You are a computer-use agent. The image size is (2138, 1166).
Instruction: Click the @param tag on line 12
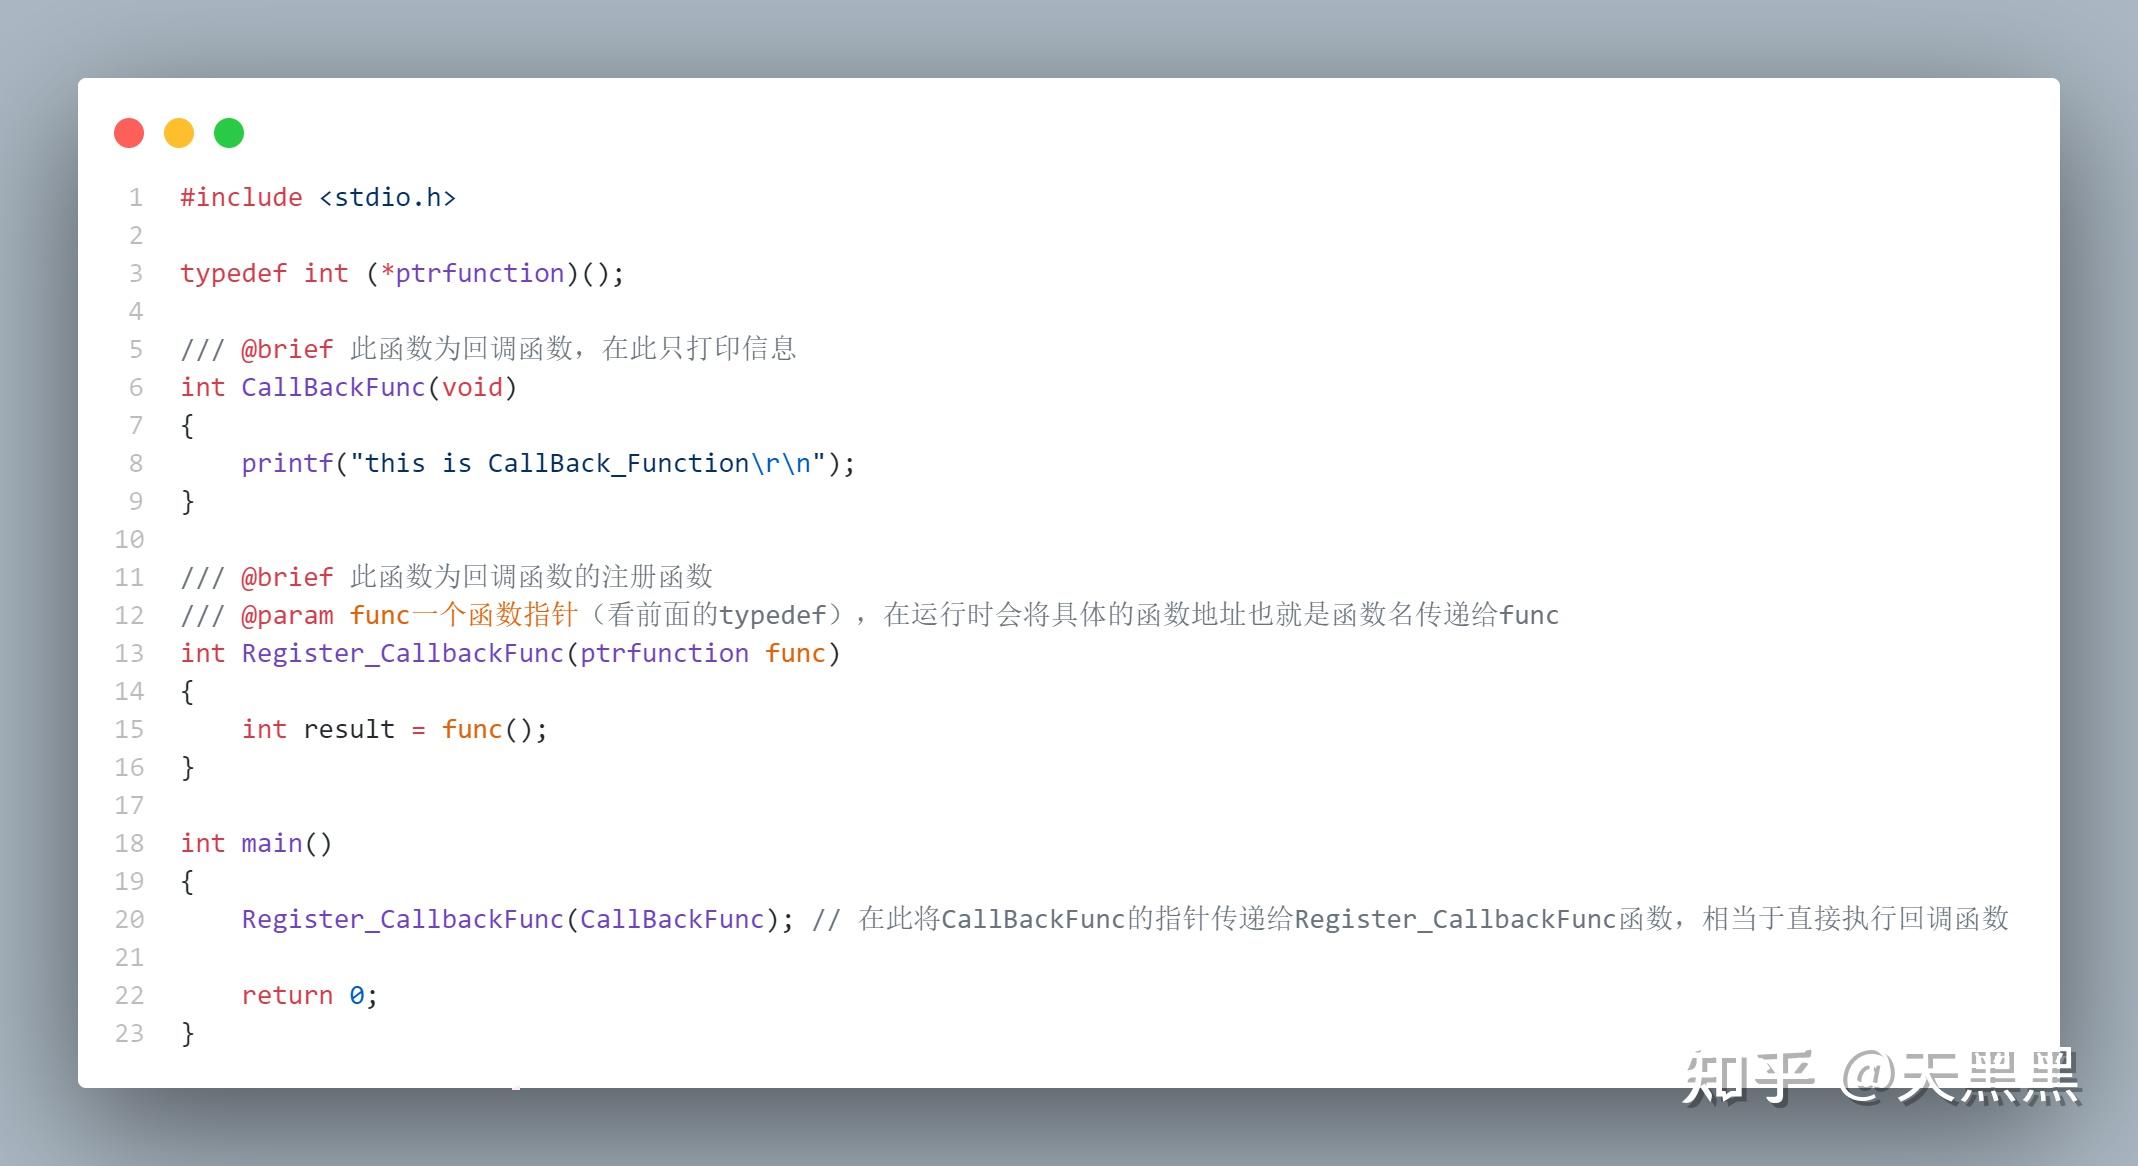[287, 615]
